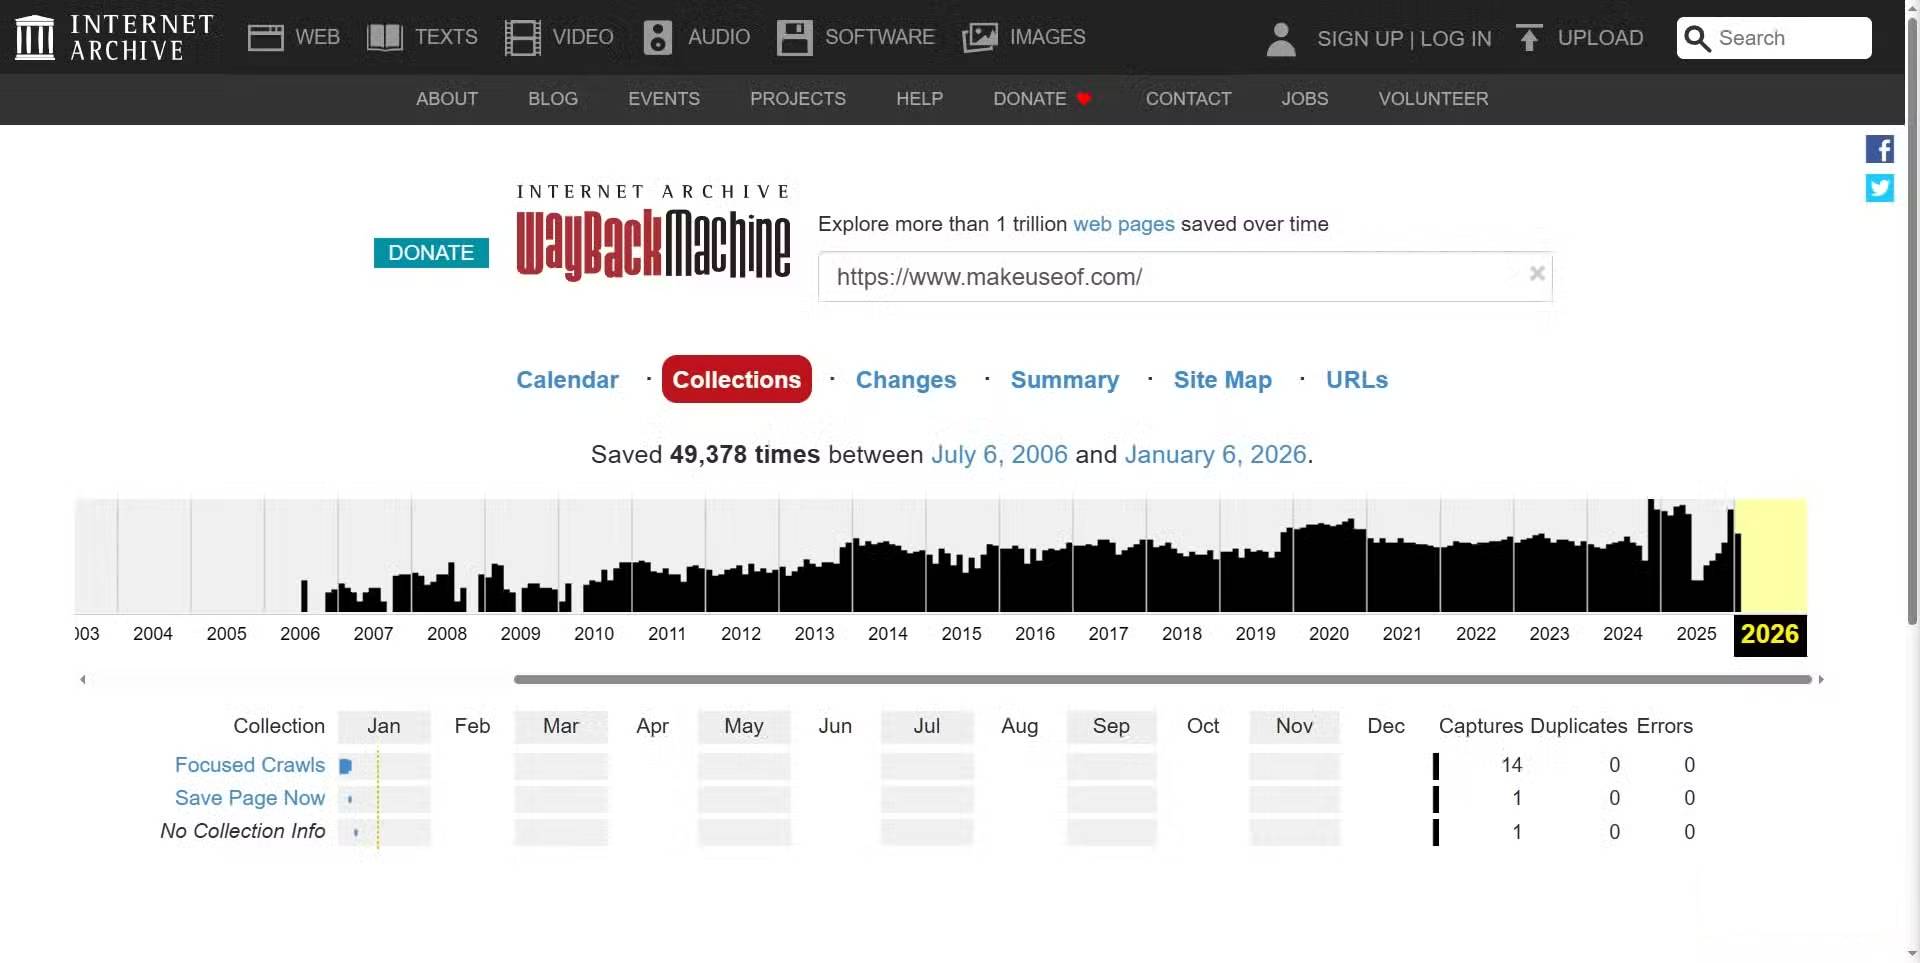Open the TEXTS section icon
This screenshot has height=963, width=1920.
383,37
